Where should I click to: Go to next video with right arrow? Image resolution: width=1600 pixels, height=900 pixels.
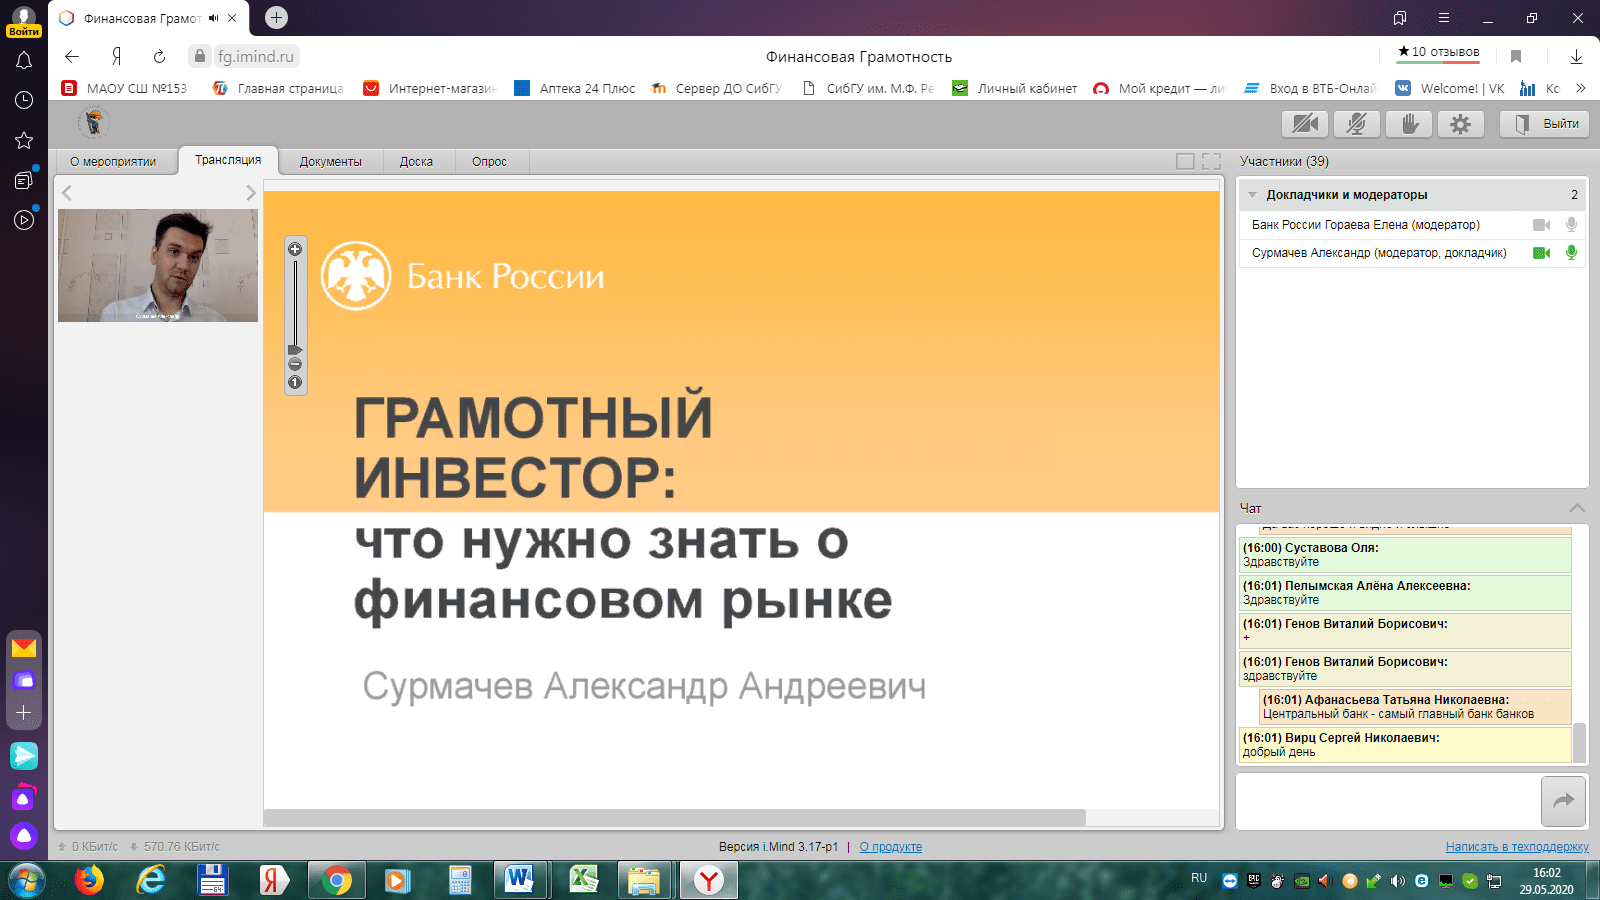251,193
